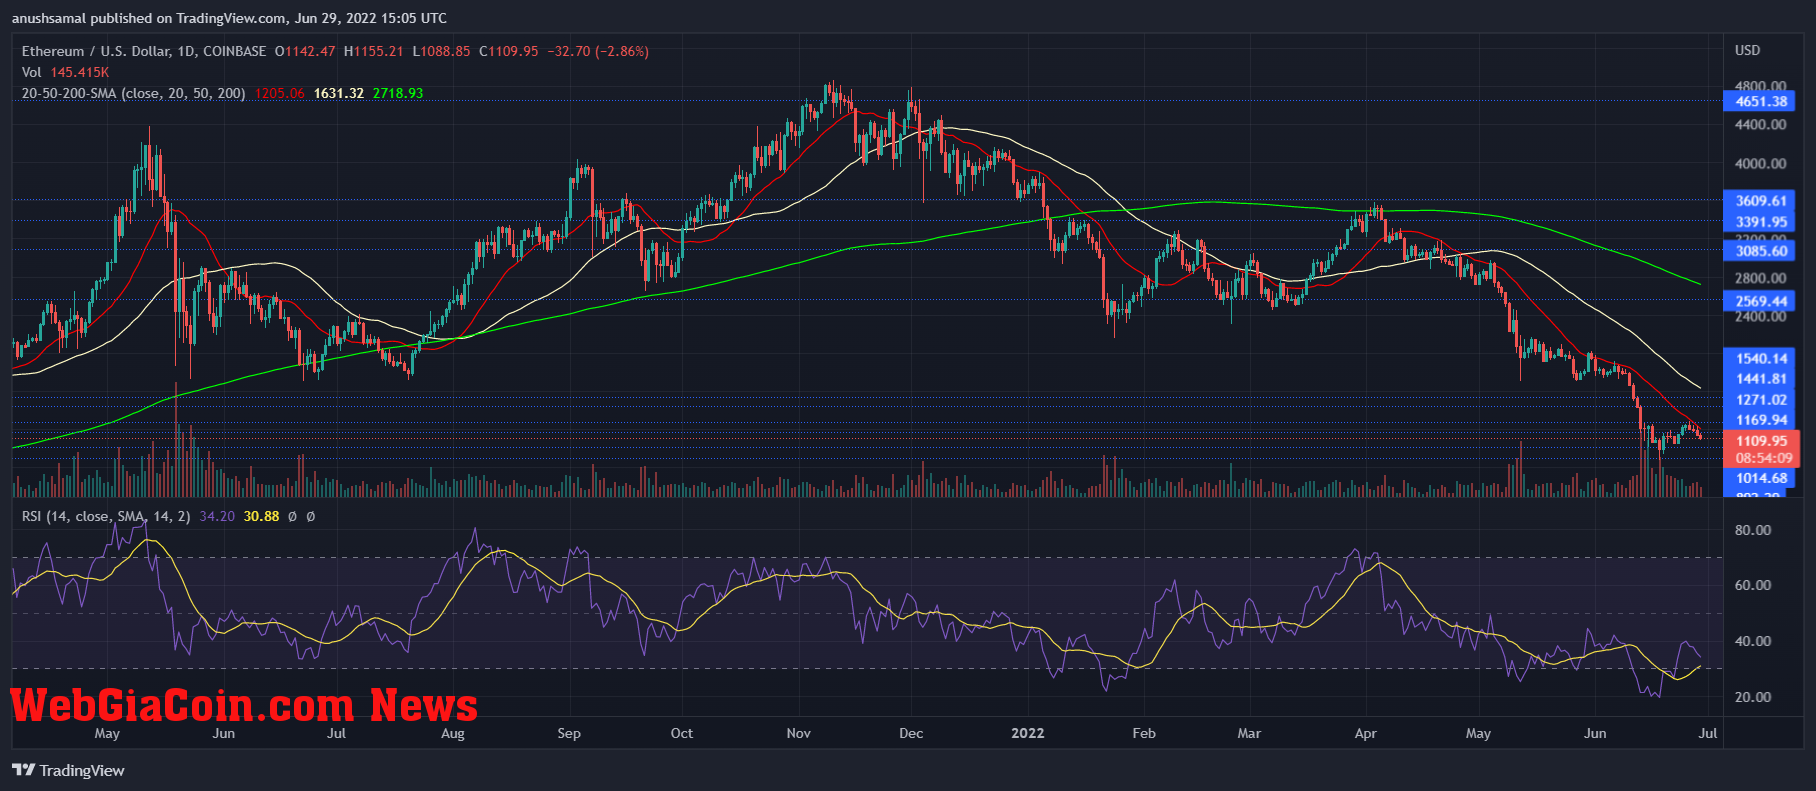Click the countdown timer 08:54:09
Screen dimensions: 1816x791
pos(1763,458)
